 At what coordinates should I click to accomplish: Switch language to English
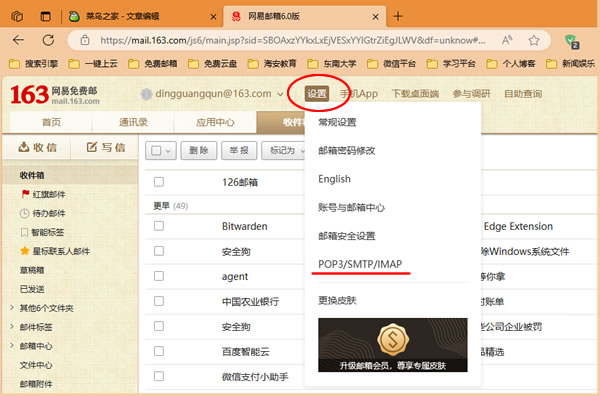click(x=334, y=179)
